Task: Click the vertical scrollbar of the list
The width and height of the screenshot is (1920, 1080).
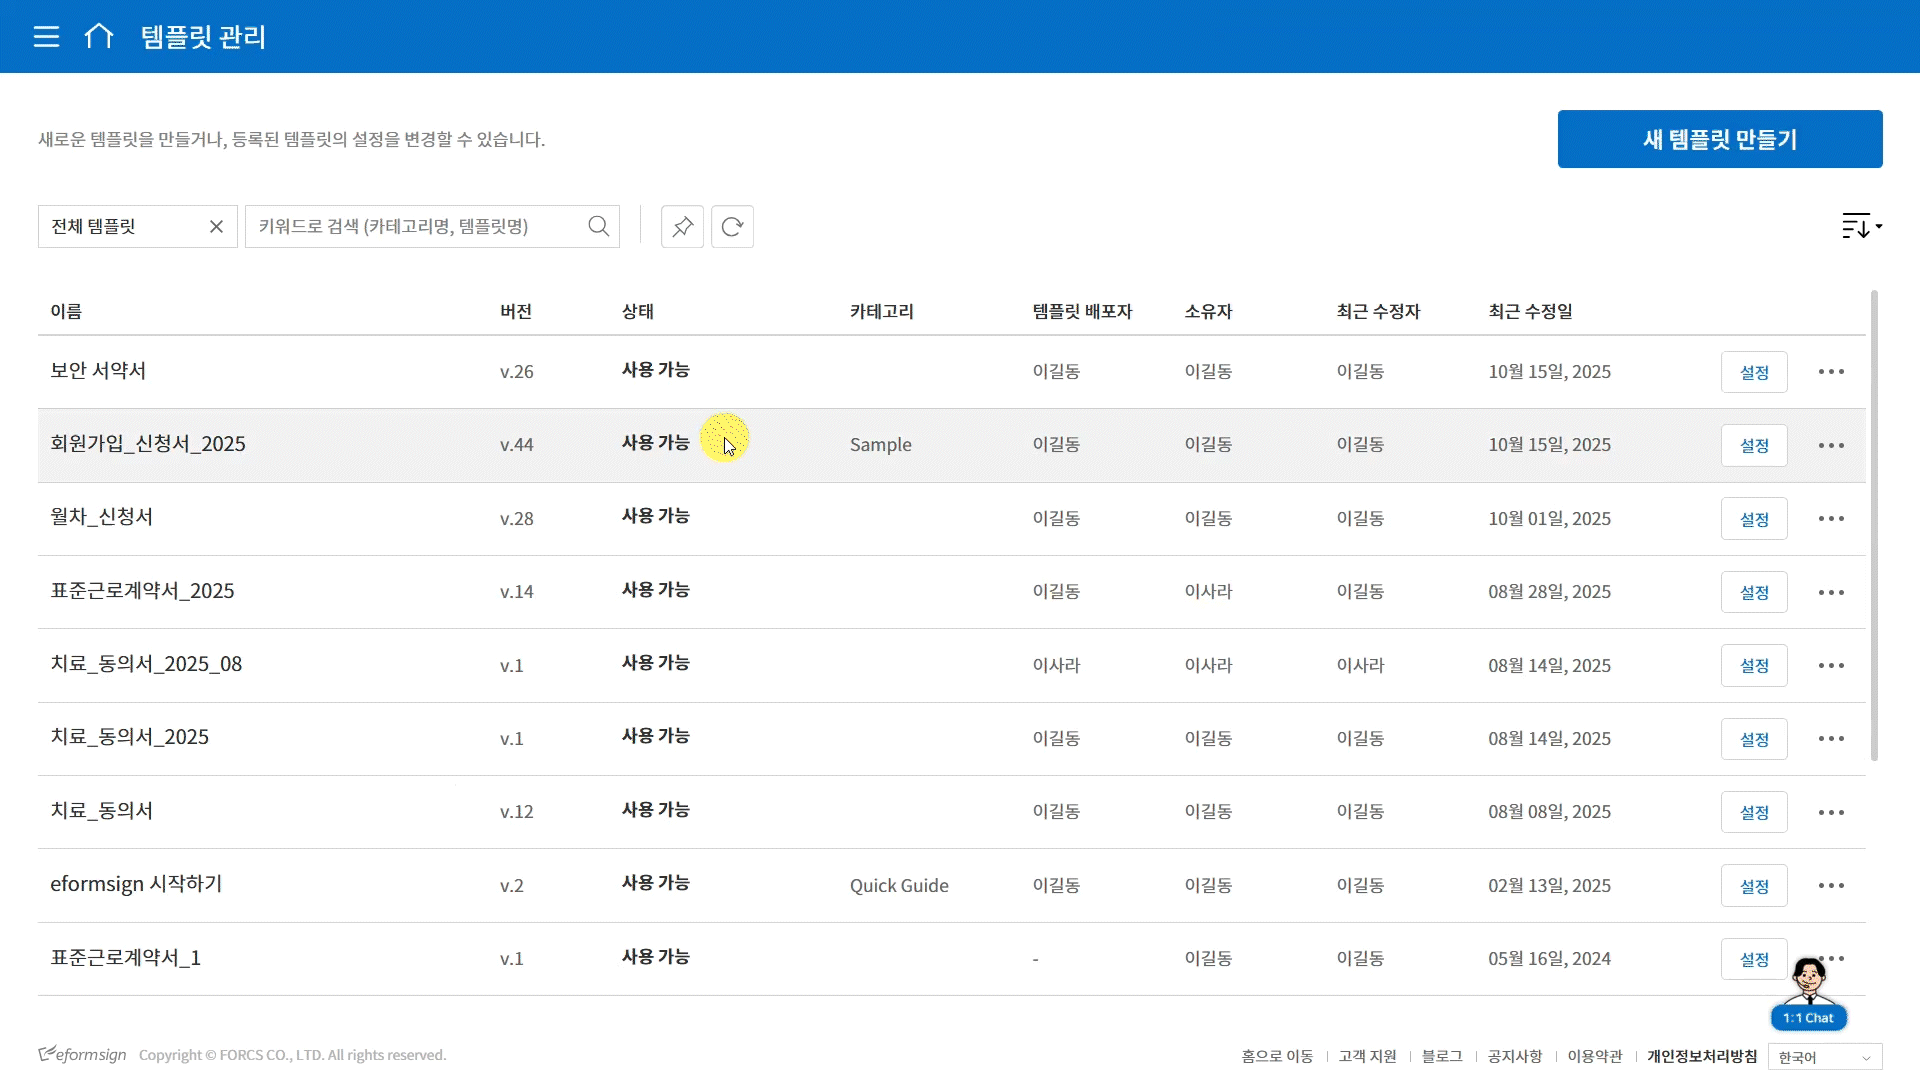Action: (1874, 525)
